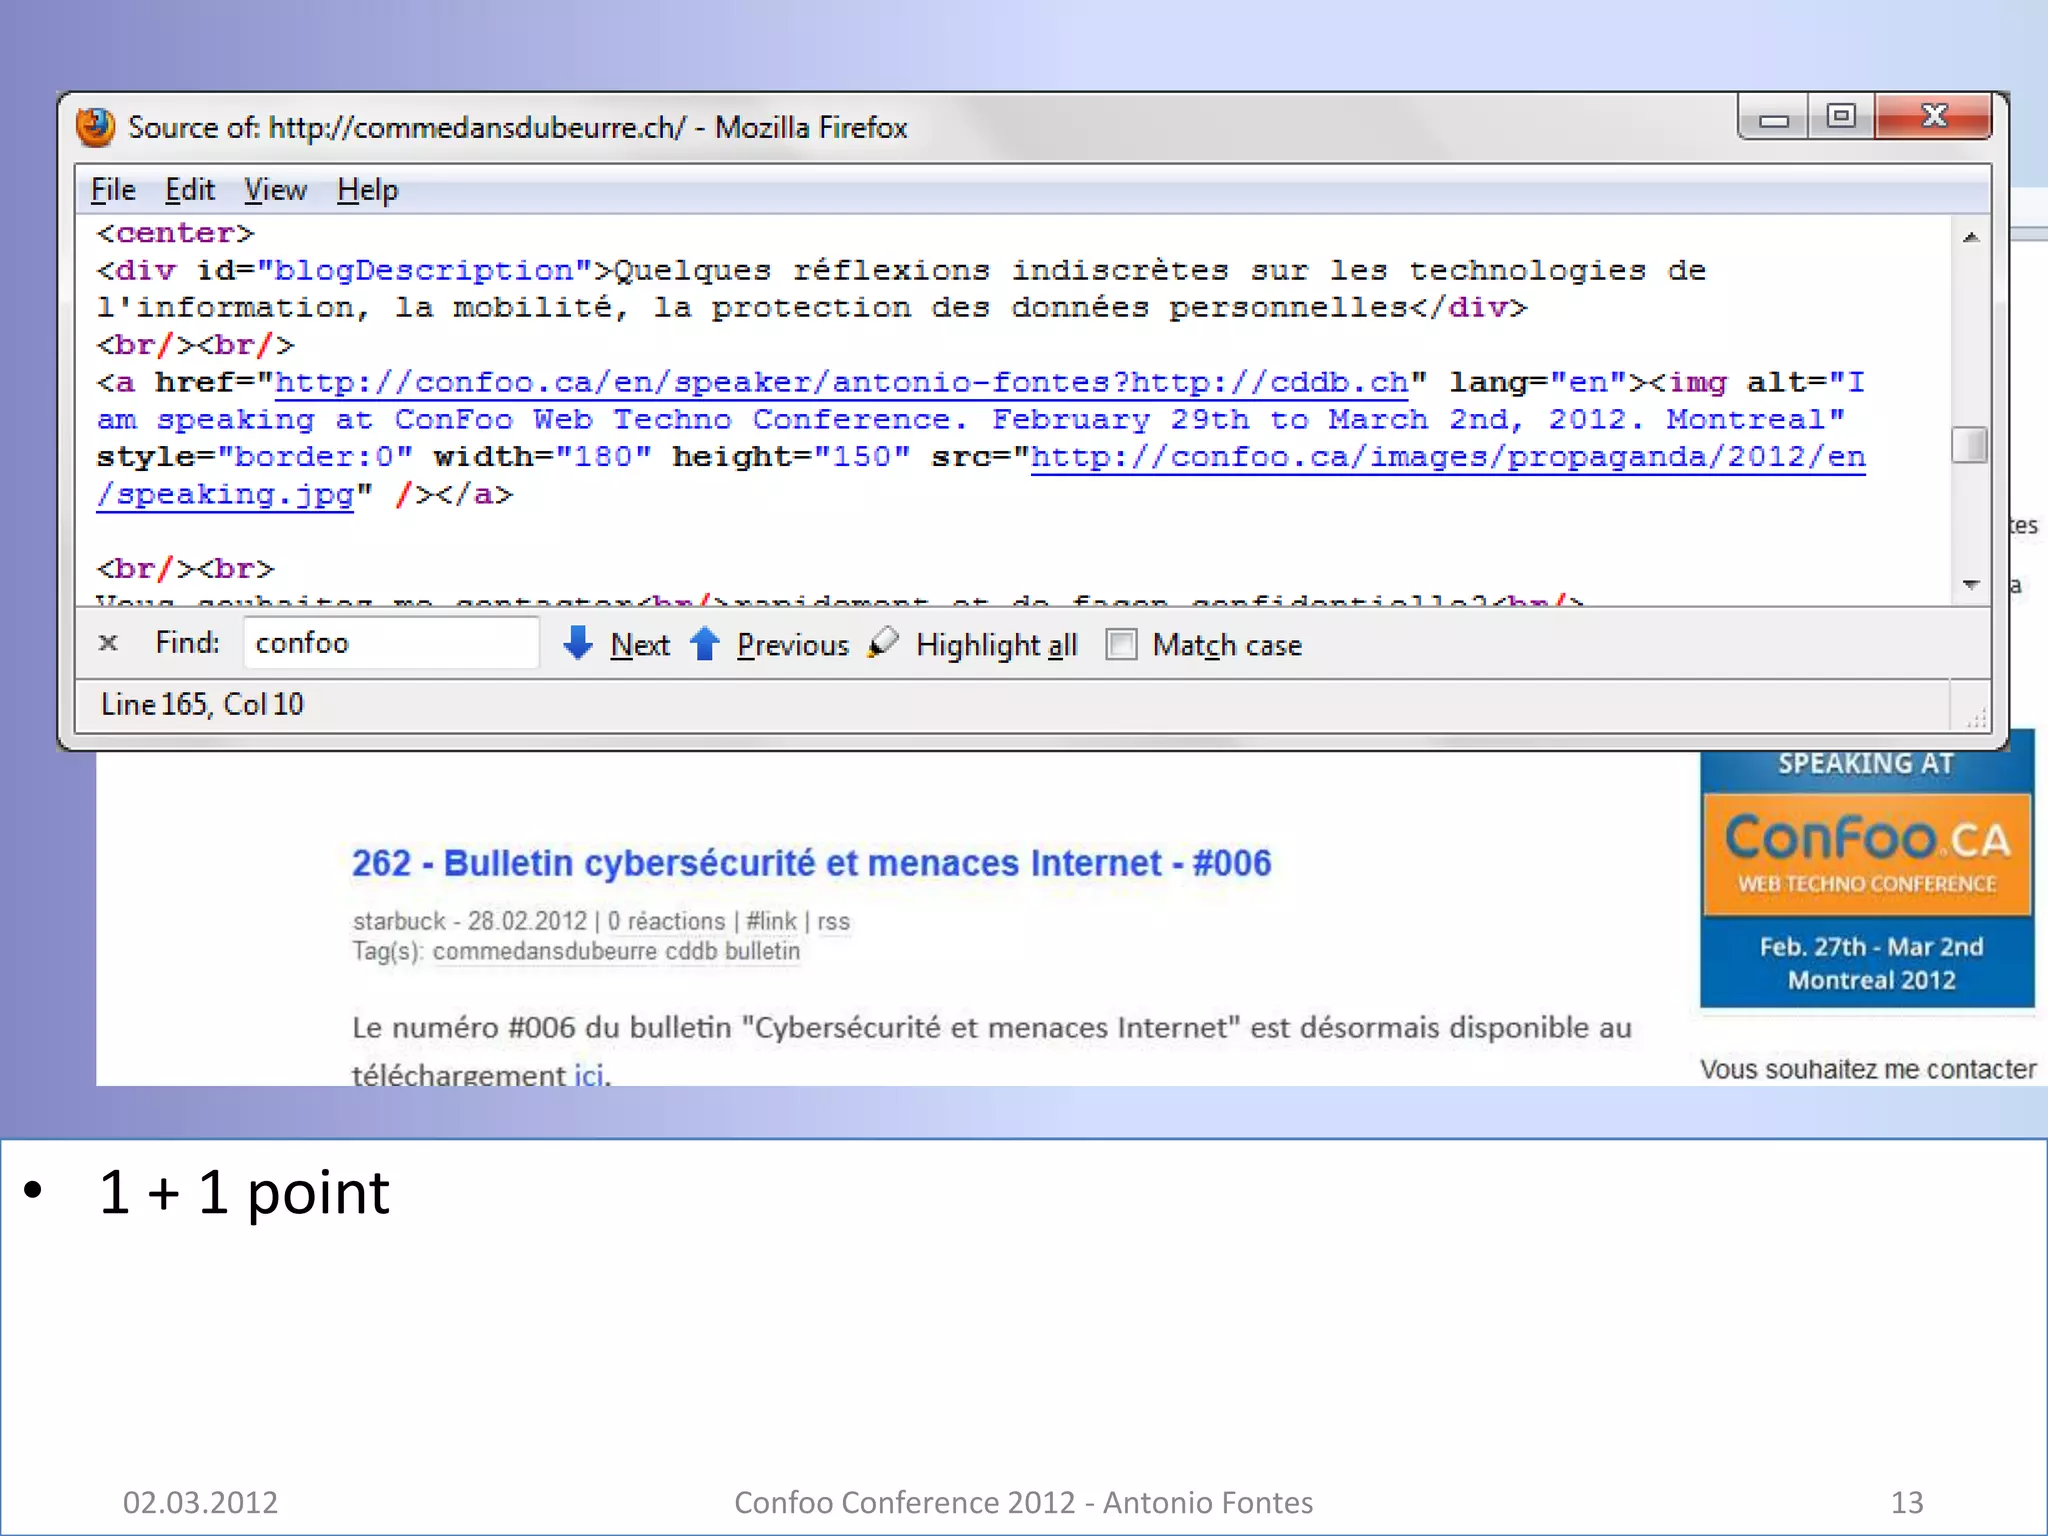Open the View menu
The image size is (2048, 1536).
[275, 190]
